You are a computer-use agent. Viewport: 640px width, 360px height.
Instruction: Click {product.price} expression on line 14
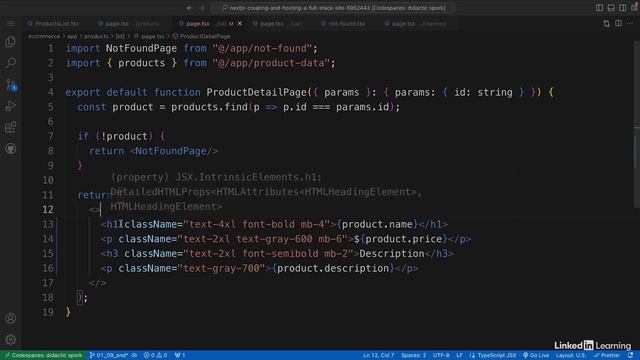403,239
